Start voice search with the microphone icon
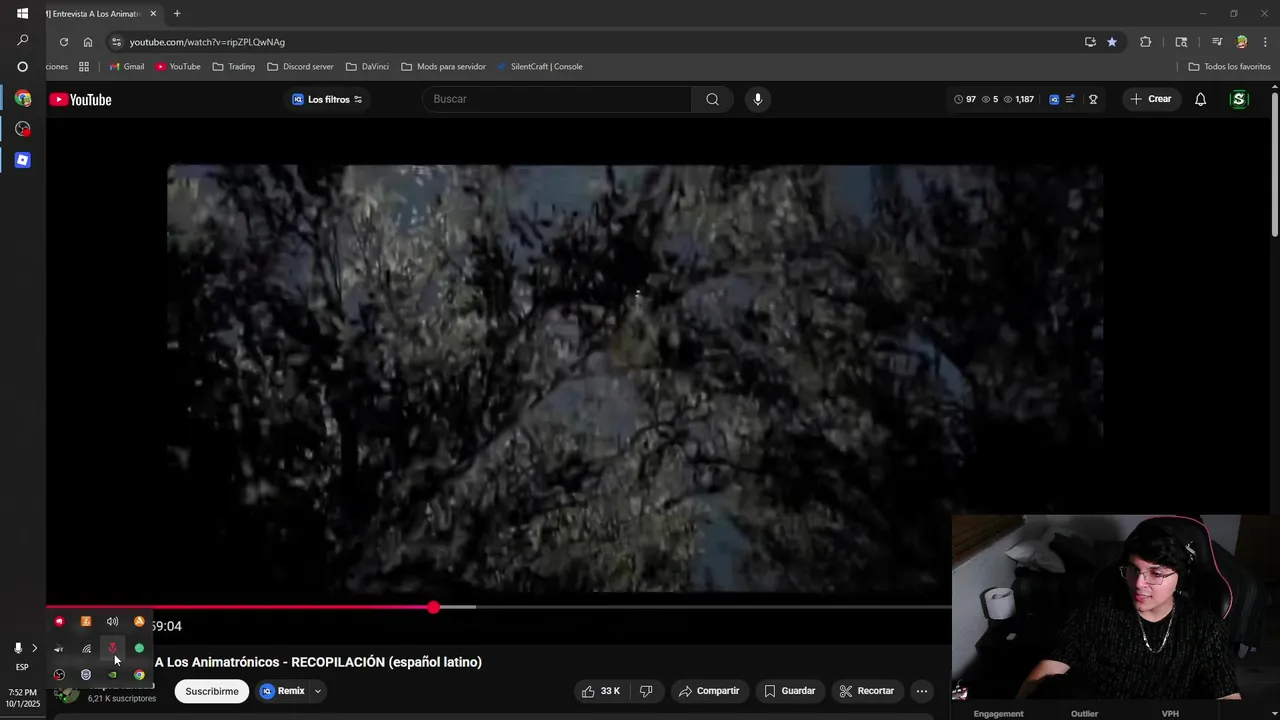 [758, 99]
